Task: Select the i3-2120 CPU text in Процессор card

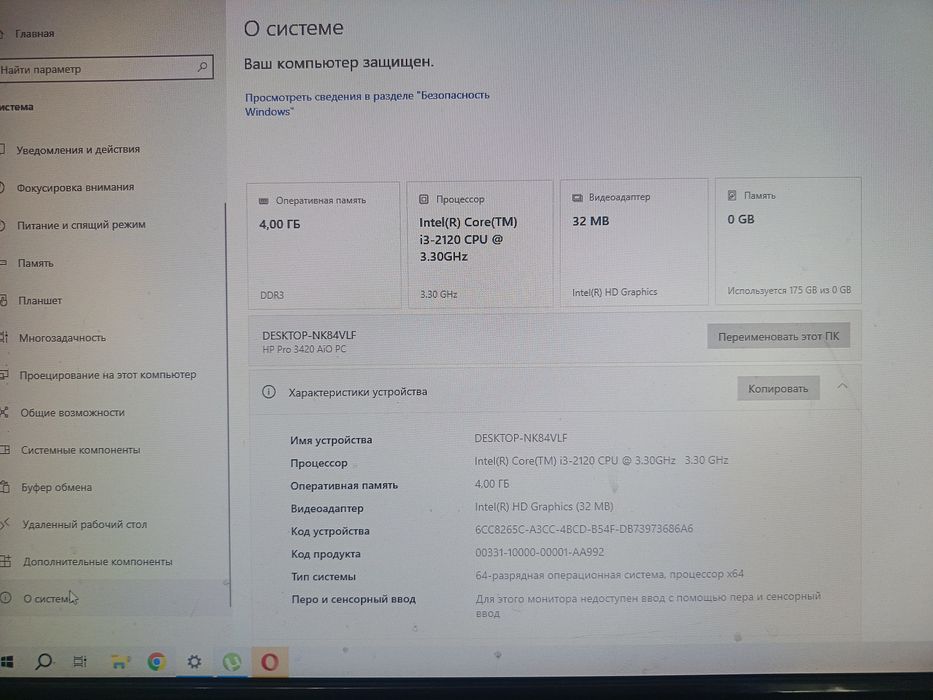Action: pos(461,240)
